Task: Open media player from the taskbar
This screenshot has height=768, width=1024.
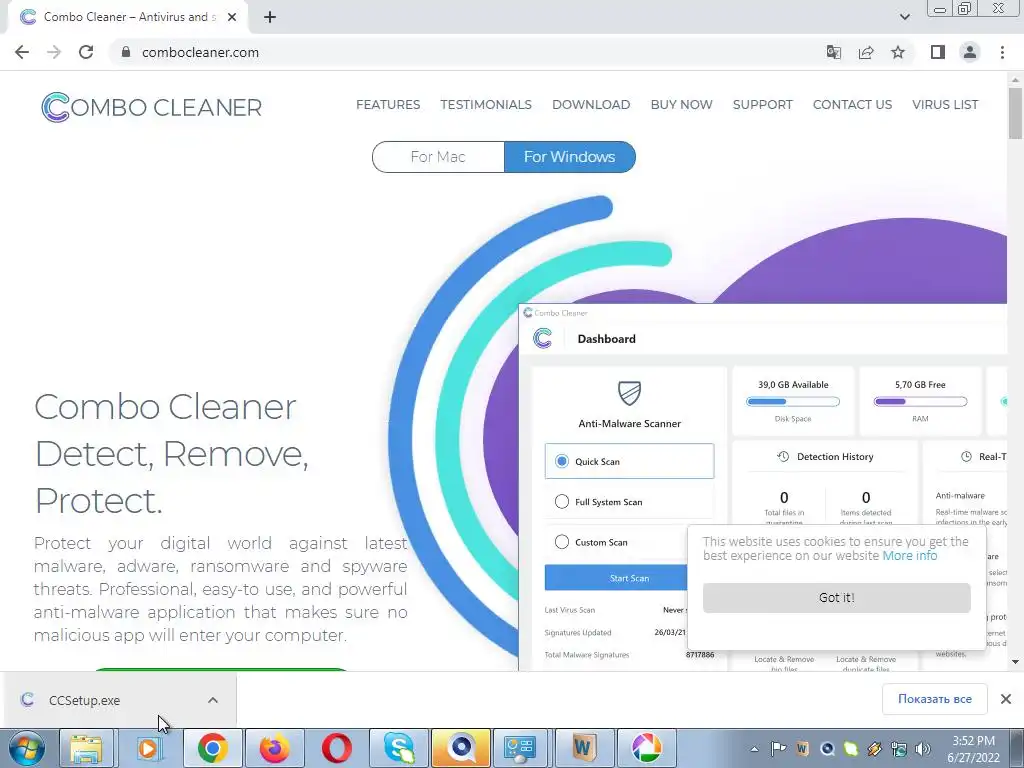Action: [148, 748]
